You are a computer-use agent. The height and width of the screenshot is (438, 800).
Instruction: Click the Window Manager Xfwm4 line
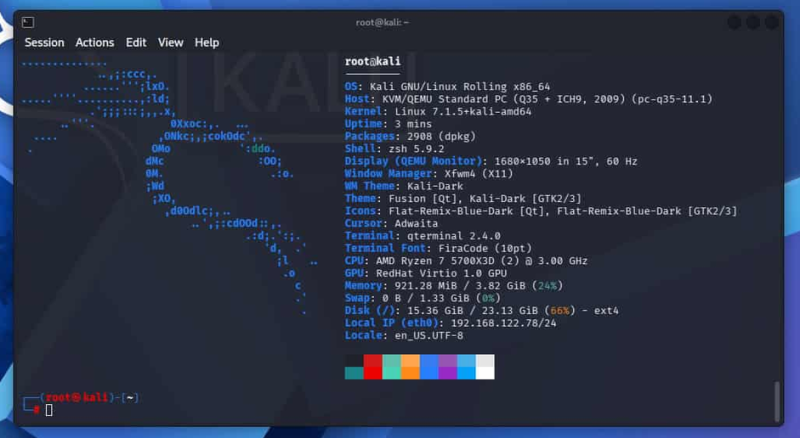point(429,174)
